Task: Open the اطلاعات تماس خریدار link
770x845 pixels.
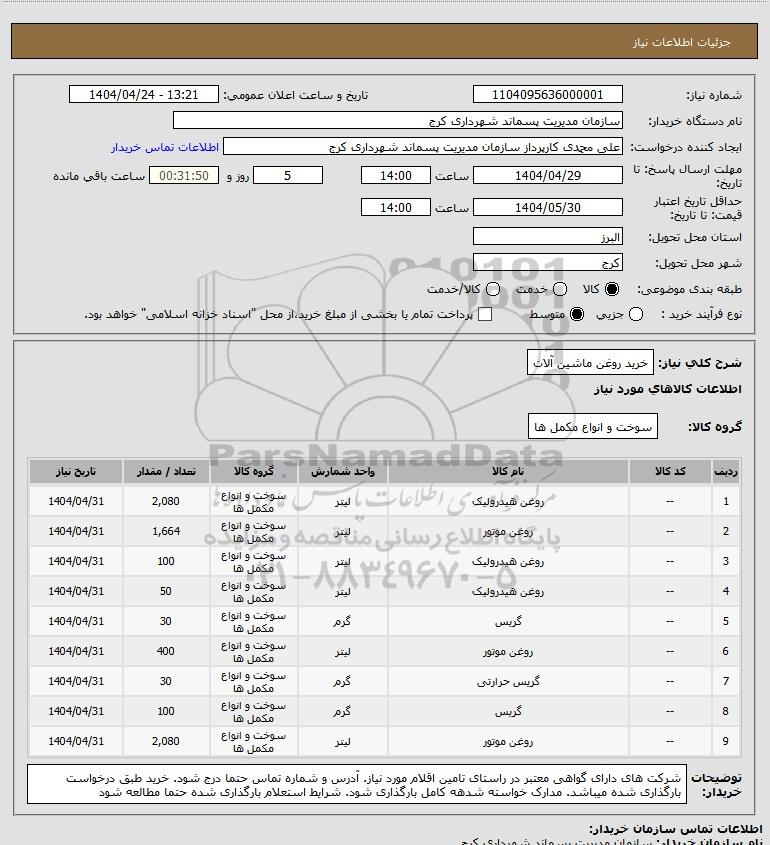Action: [x=165, y=147]
